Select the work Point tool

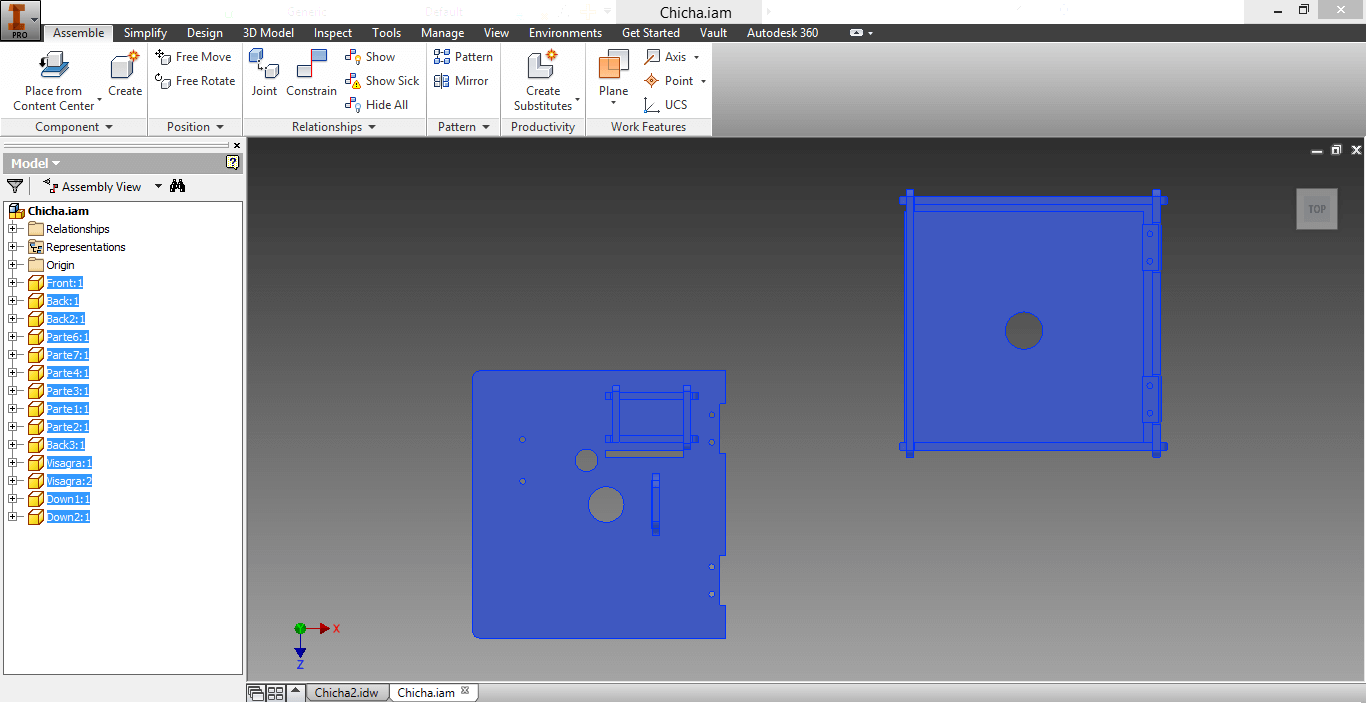[668, 81]
